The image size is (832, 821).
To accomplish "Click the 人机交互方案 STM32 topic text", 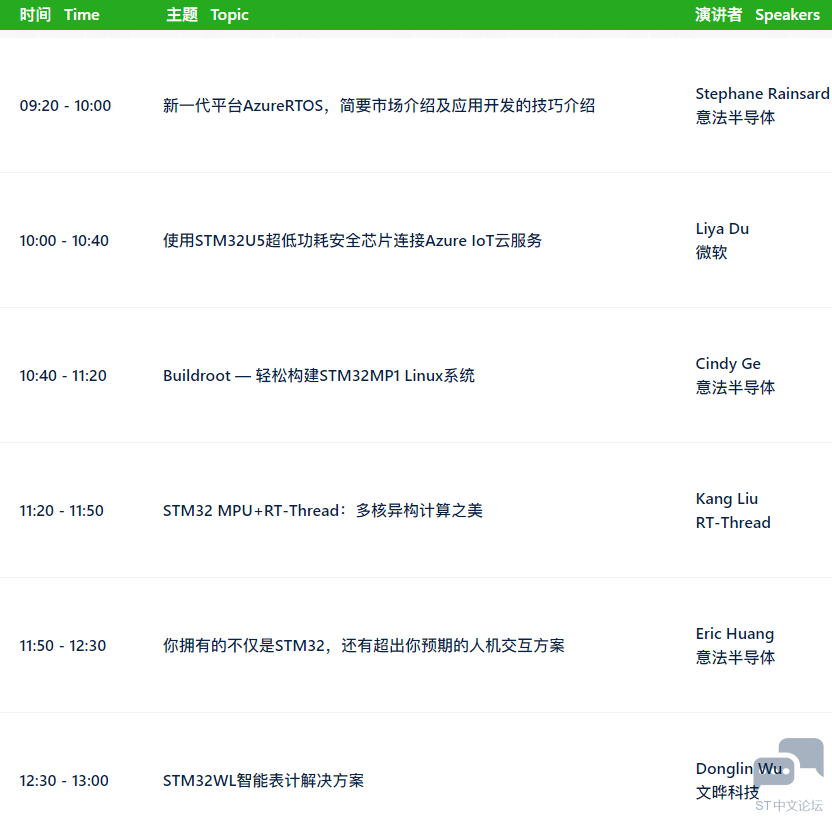I will coord(363,645).
